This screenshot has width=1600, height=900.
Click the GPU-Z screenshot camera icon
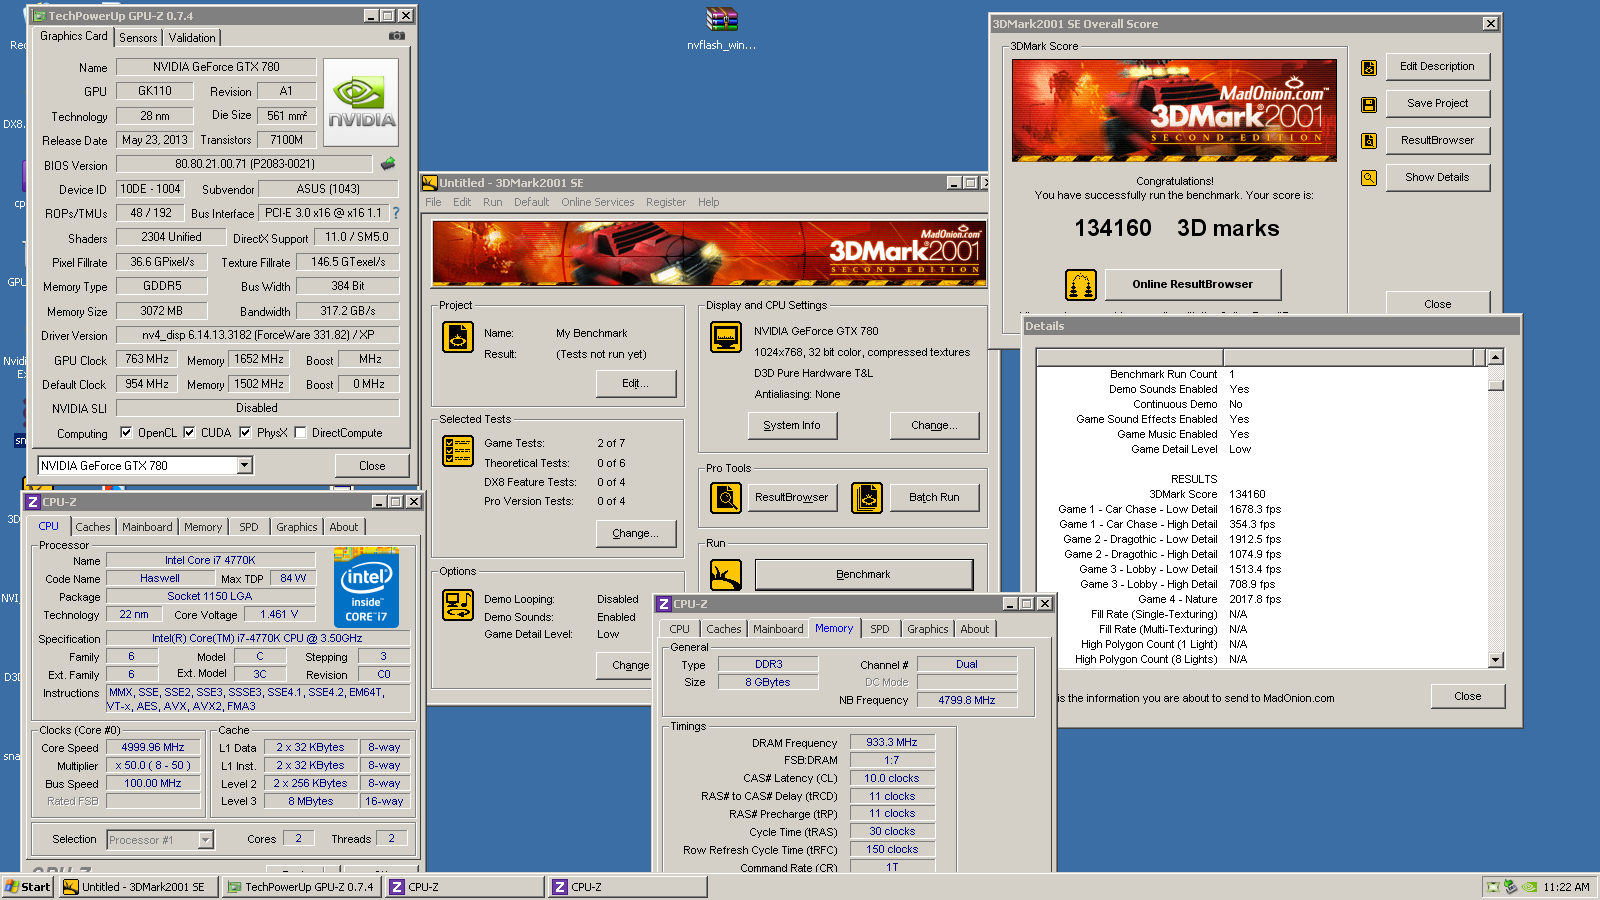397,36
